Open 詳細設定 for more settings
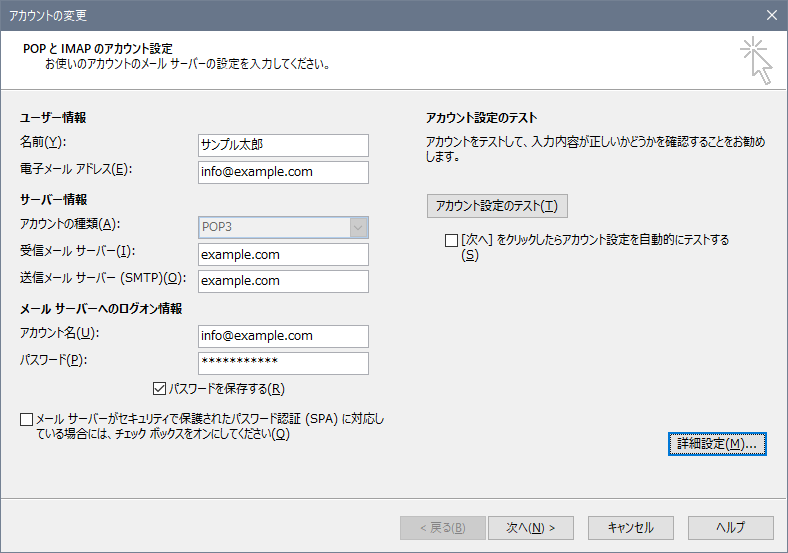 click(x=717, y=443)
